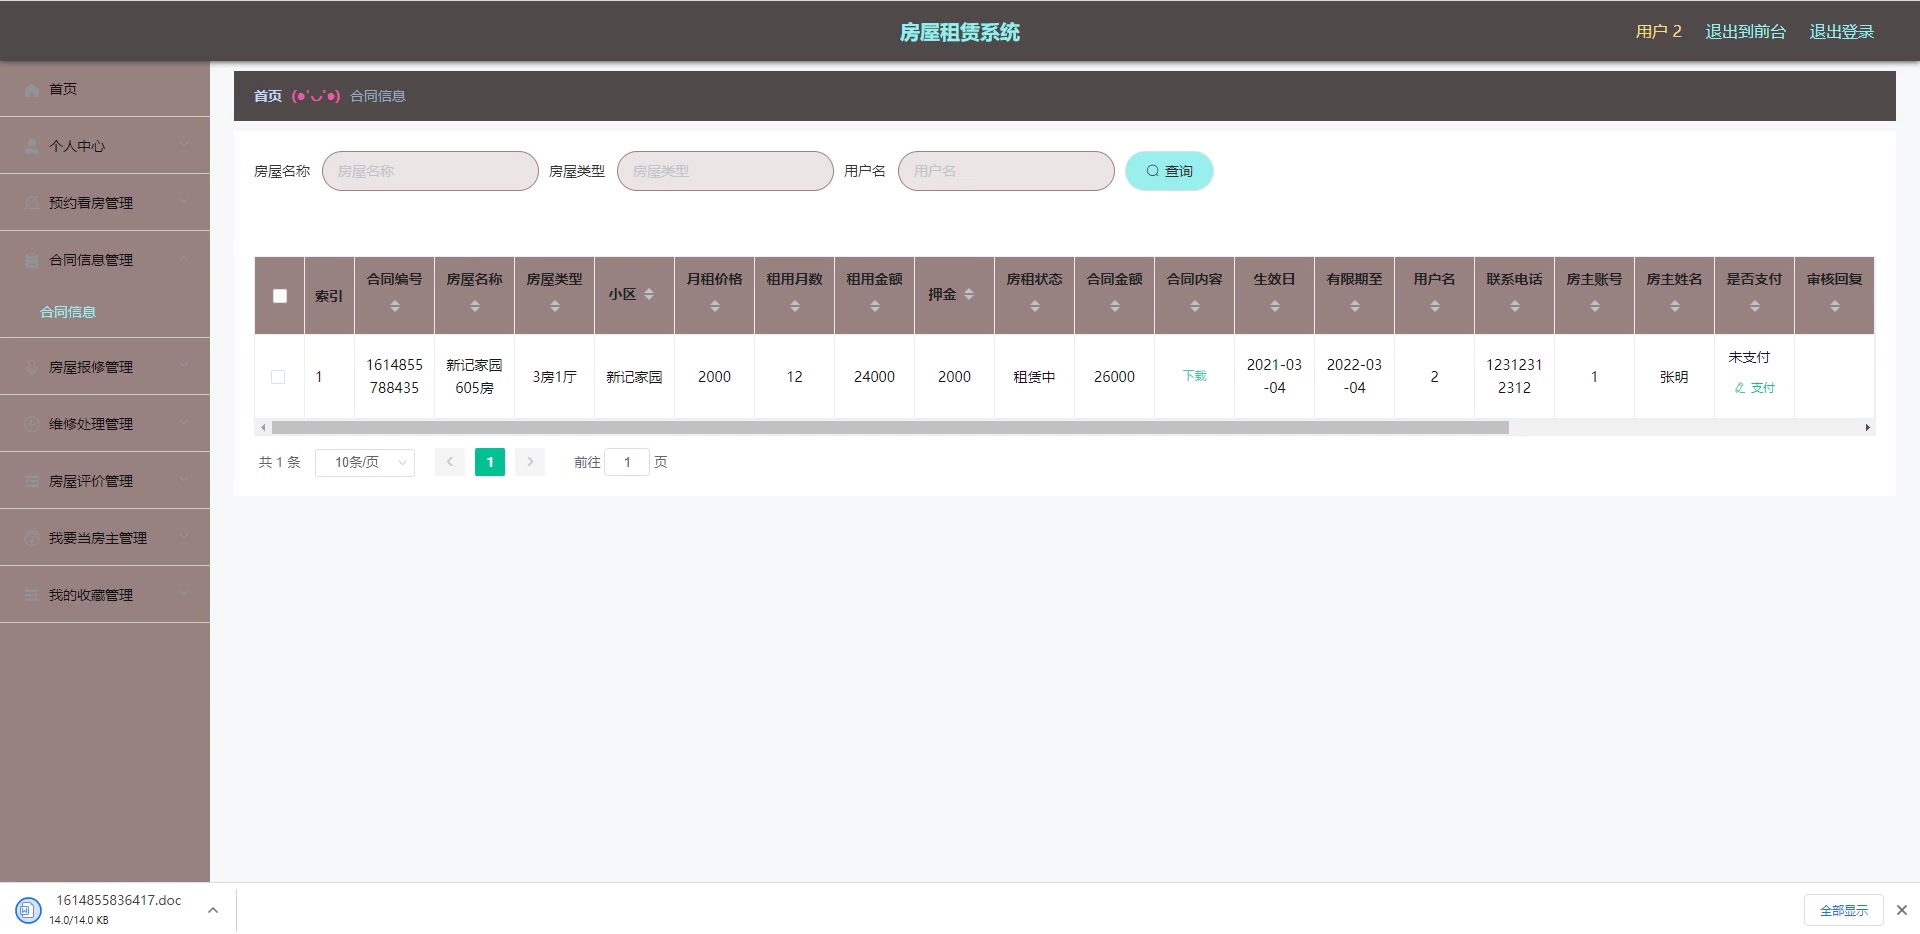This screenshot has height=934, width=1920.
Task: Click the sort arrows in 房租状态 column header
Action: click(x=1035, y=306)
